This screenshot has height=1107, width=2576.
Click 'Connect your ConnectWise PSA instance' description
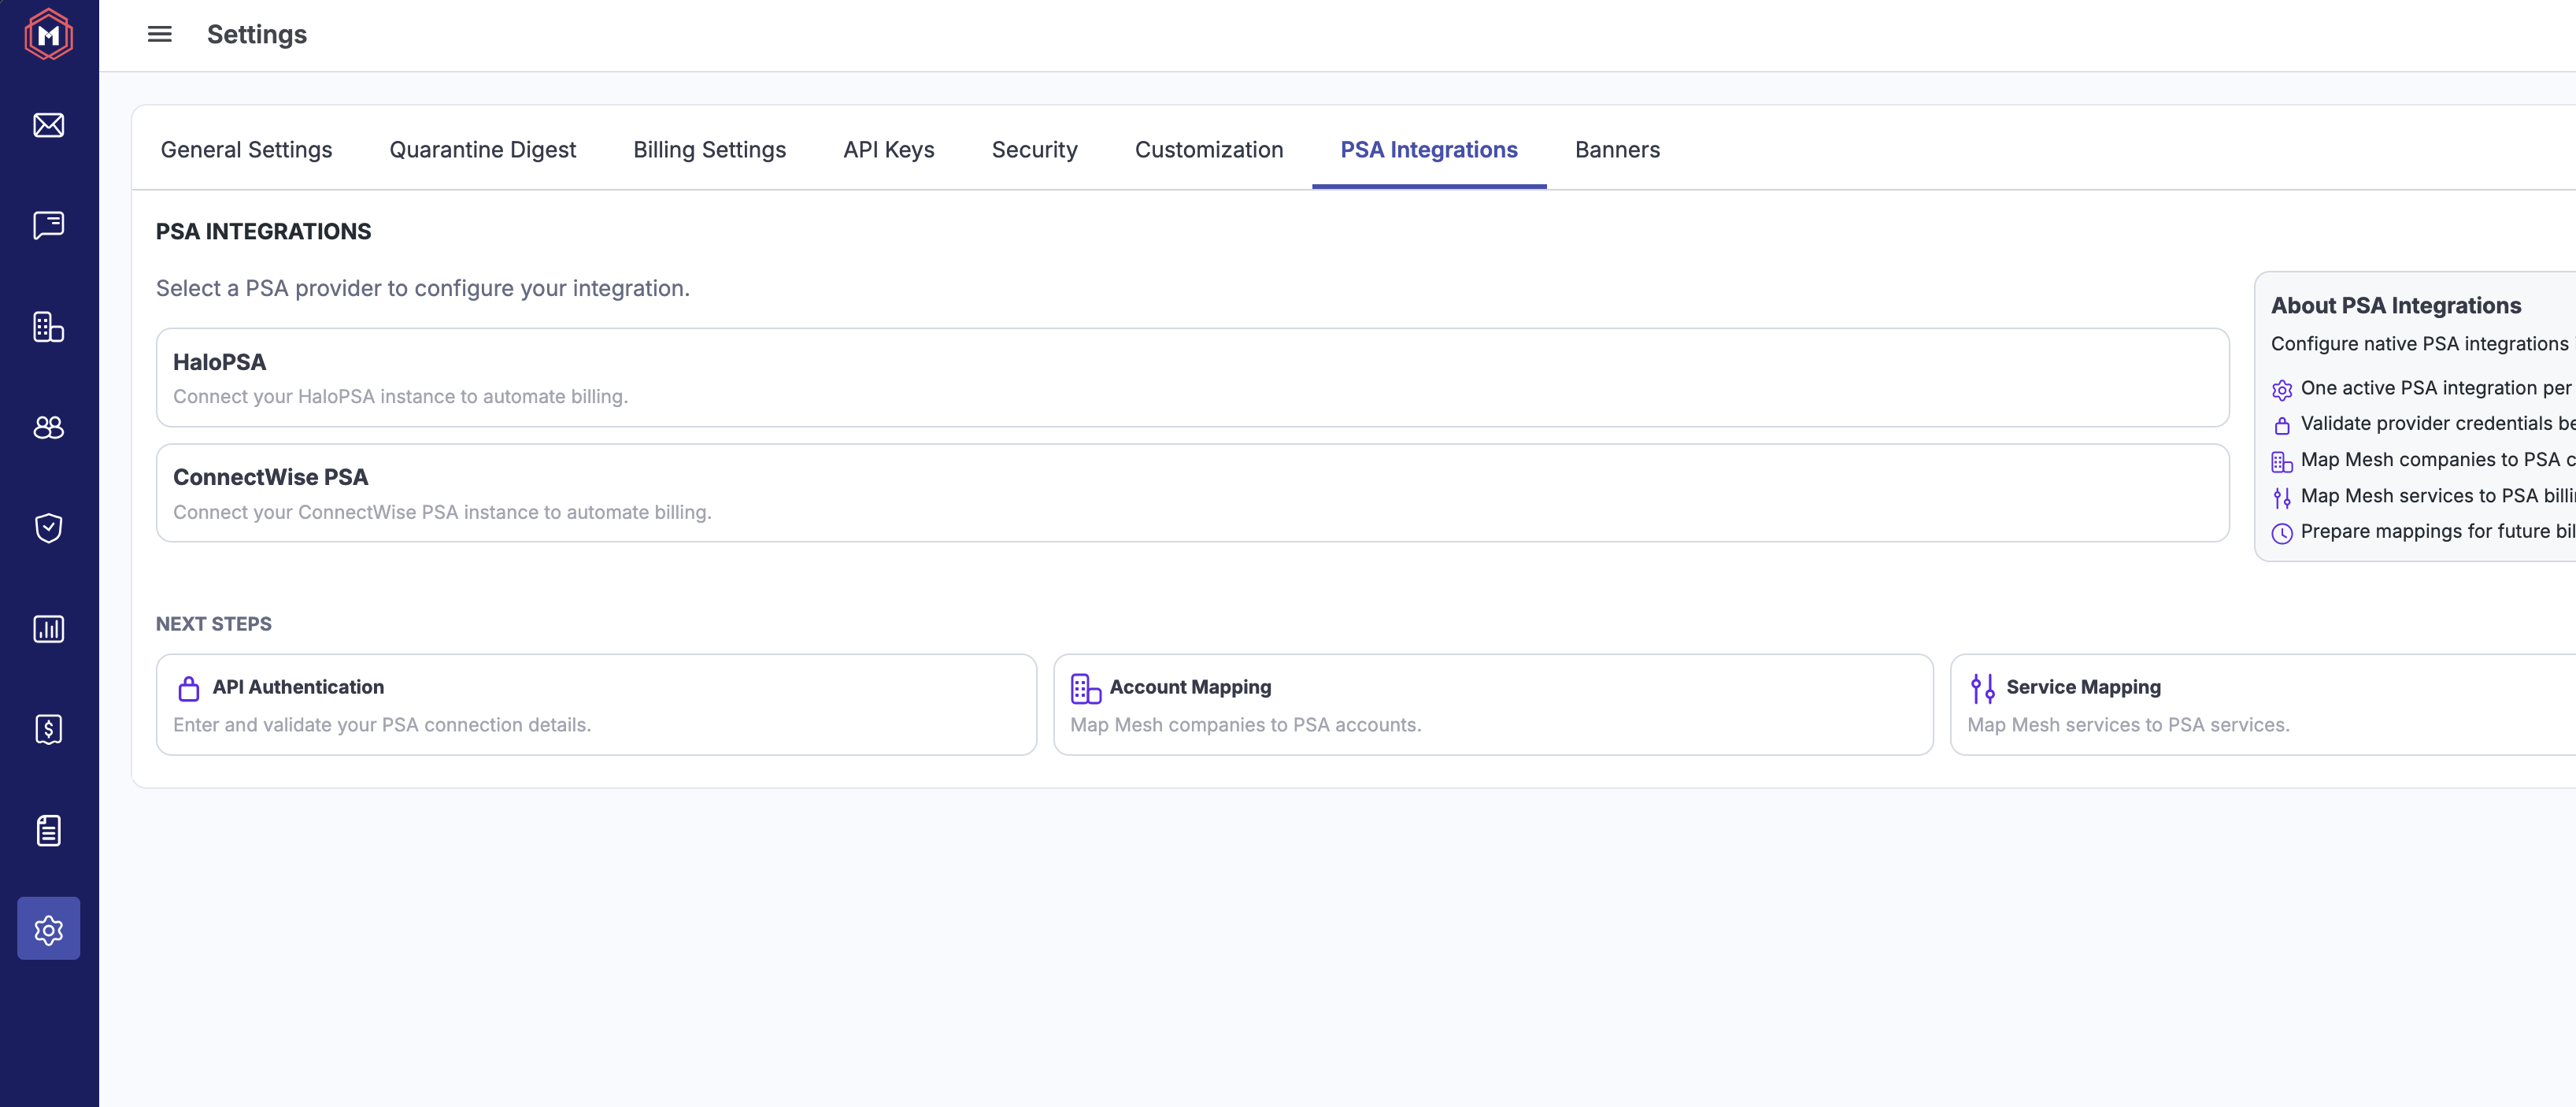pyautogui.click(x=442, y=512)
